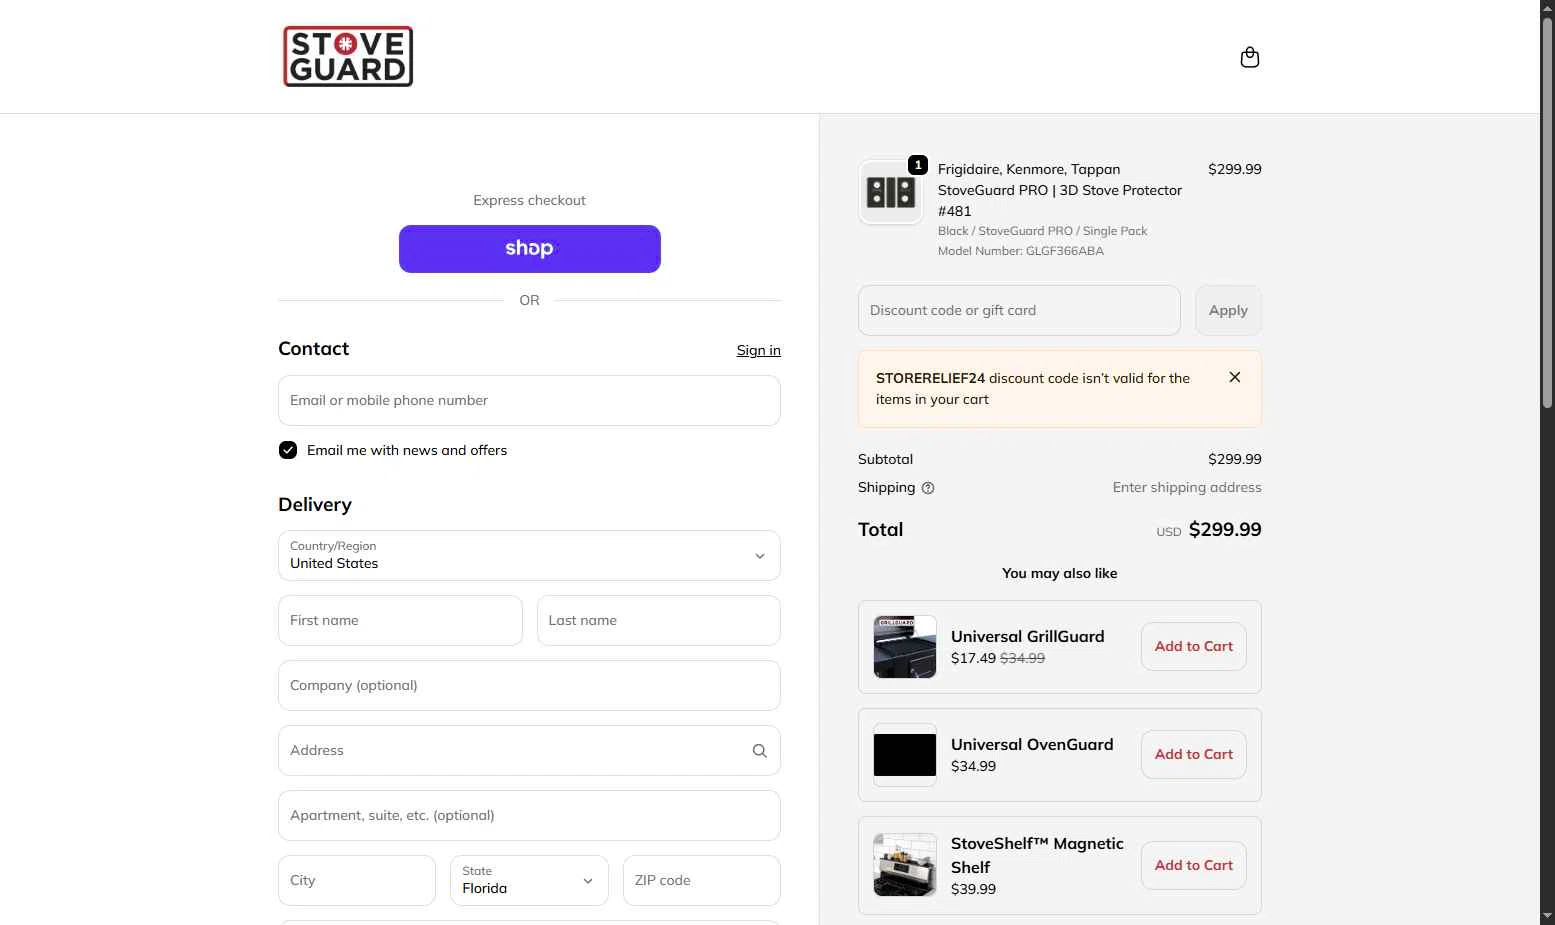Click the Universal OvenGuard thumbnail

click(x=905, y=755)
